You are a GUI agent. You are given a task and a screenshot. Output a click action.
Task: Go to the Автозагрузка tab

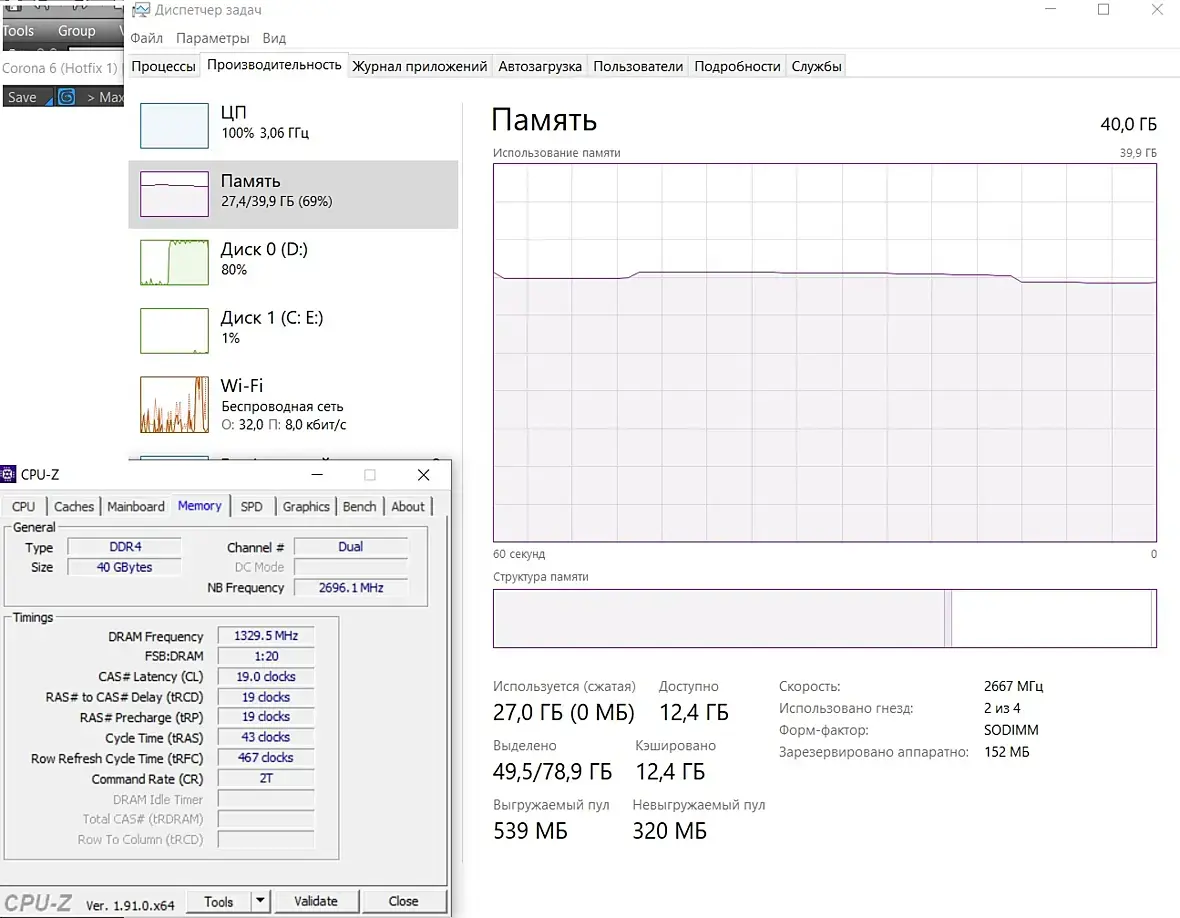[x=540, y=66]
